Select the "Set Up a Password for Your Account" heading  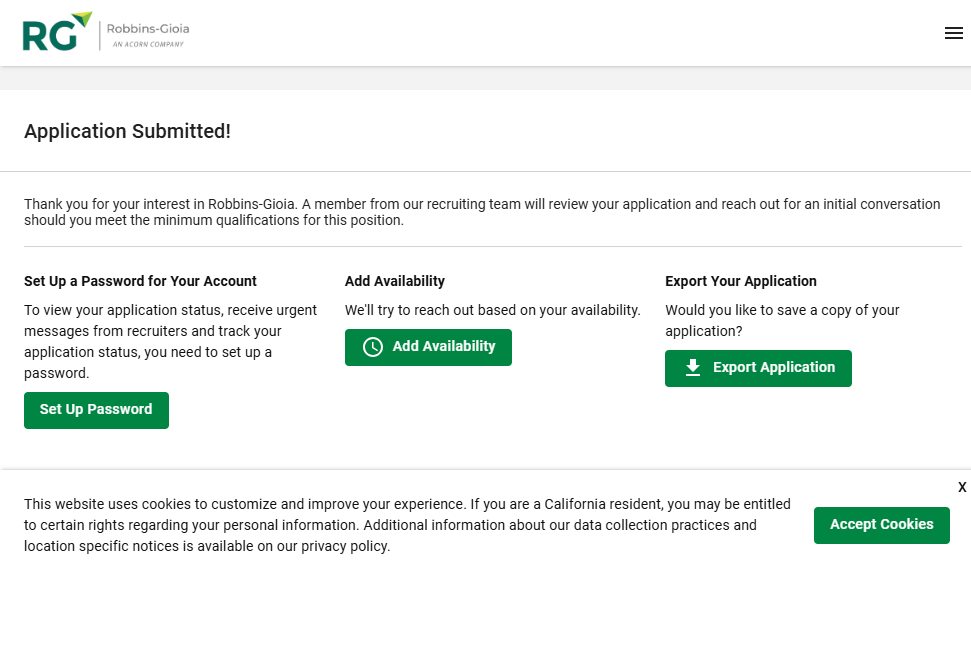140,281
